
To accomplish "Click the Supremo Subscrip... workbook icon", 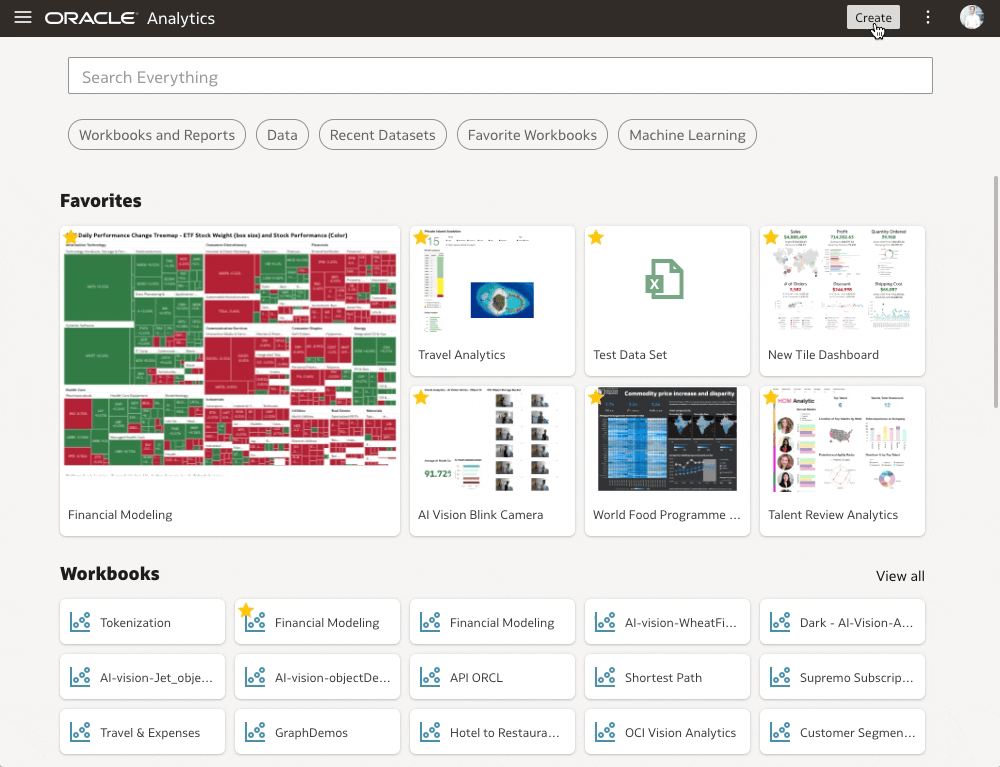I will coord(780,676).
